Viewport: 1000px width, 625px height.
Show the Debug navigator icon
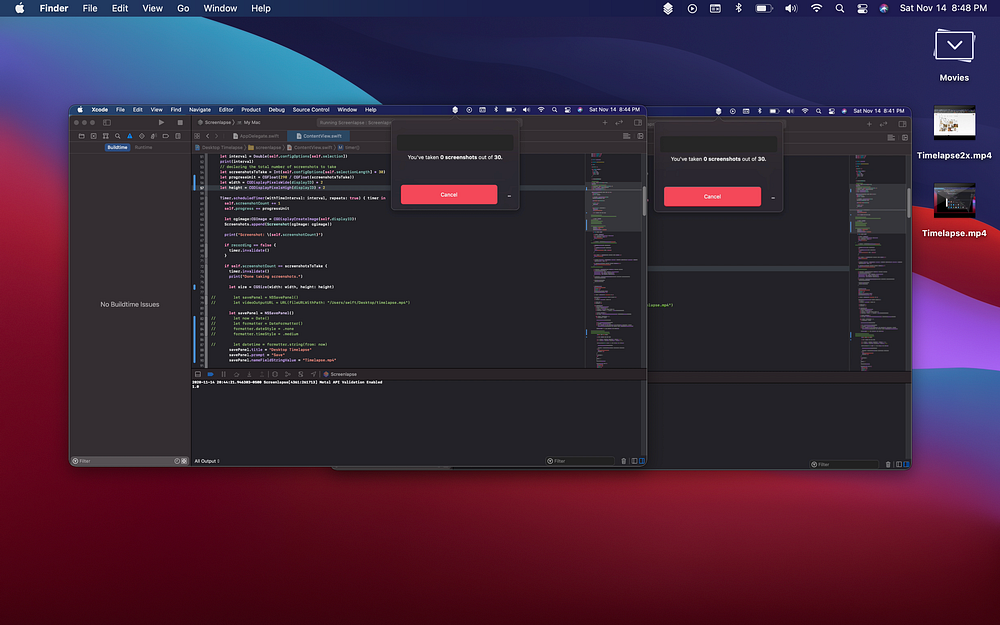pos(154,136)
